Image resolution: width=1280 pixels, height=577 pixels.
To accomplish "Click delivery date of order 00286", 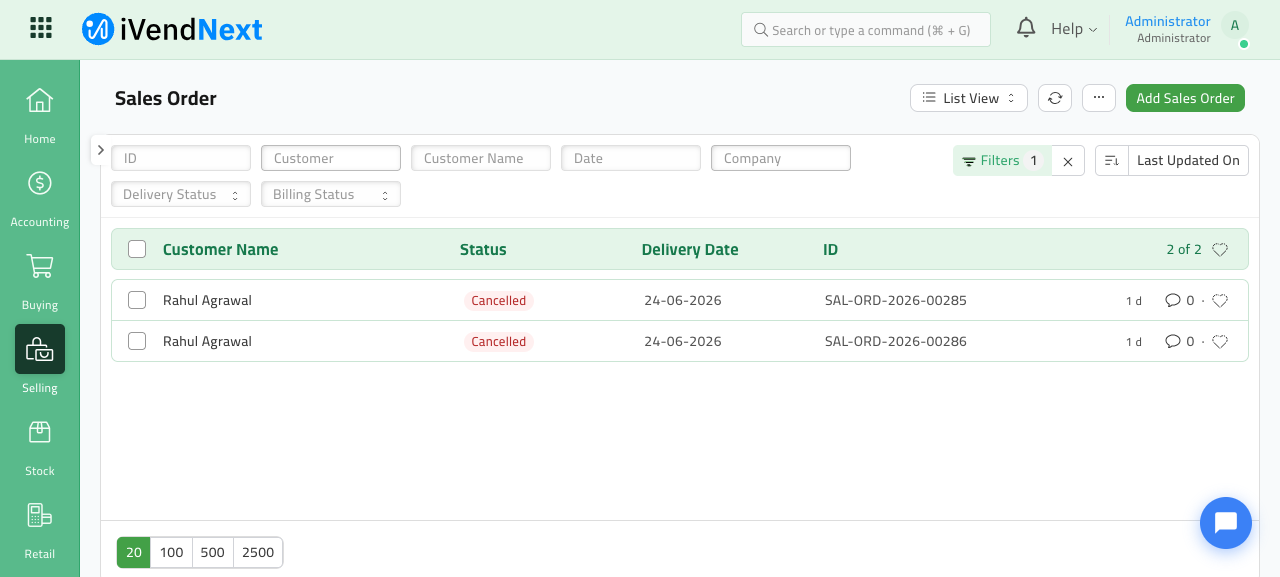I will click(x=683, y=342).
